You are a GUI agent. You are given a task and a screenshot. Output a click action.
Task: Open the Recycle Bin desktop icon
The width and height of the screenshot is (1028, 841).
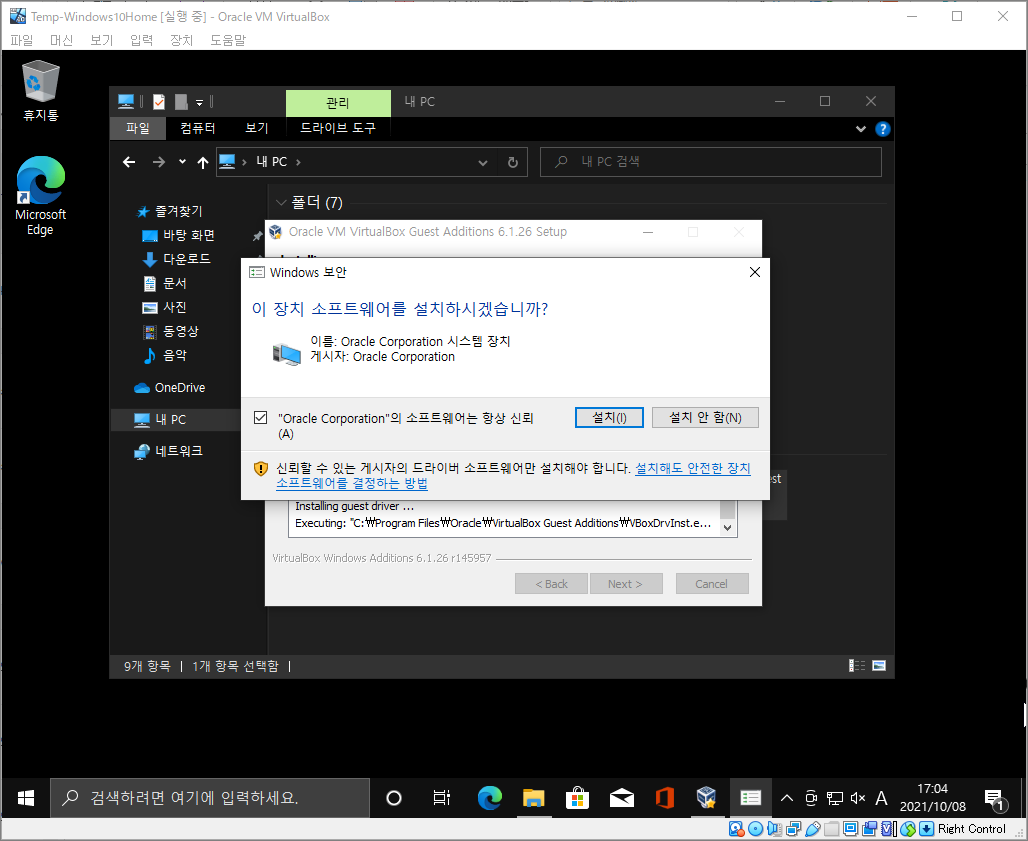tap(41, 90)
